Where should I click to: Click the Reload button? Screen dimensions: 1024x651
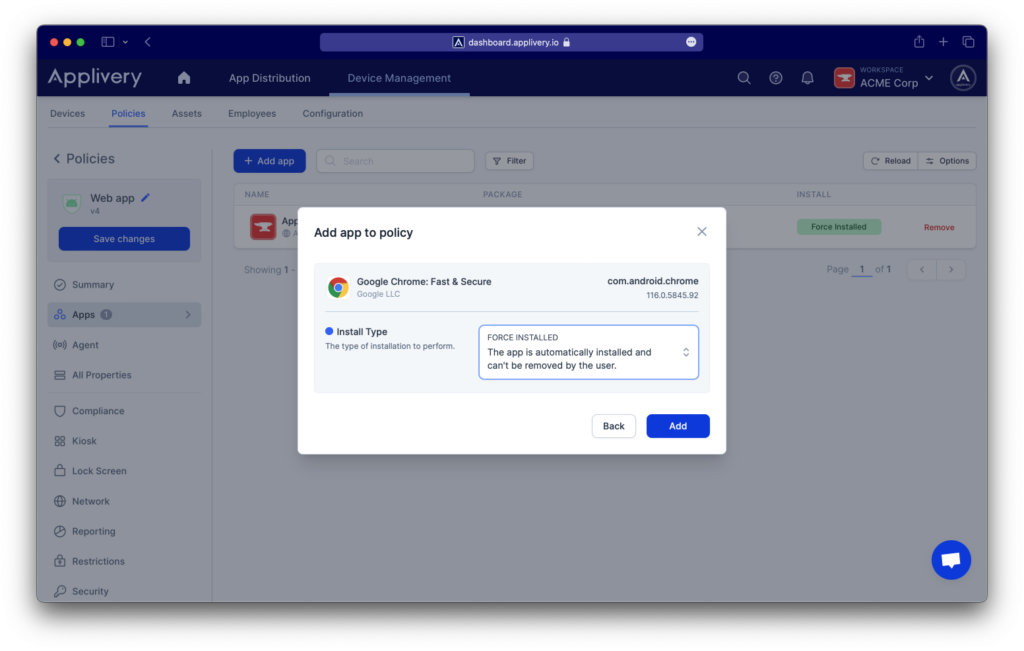(890, 161)
